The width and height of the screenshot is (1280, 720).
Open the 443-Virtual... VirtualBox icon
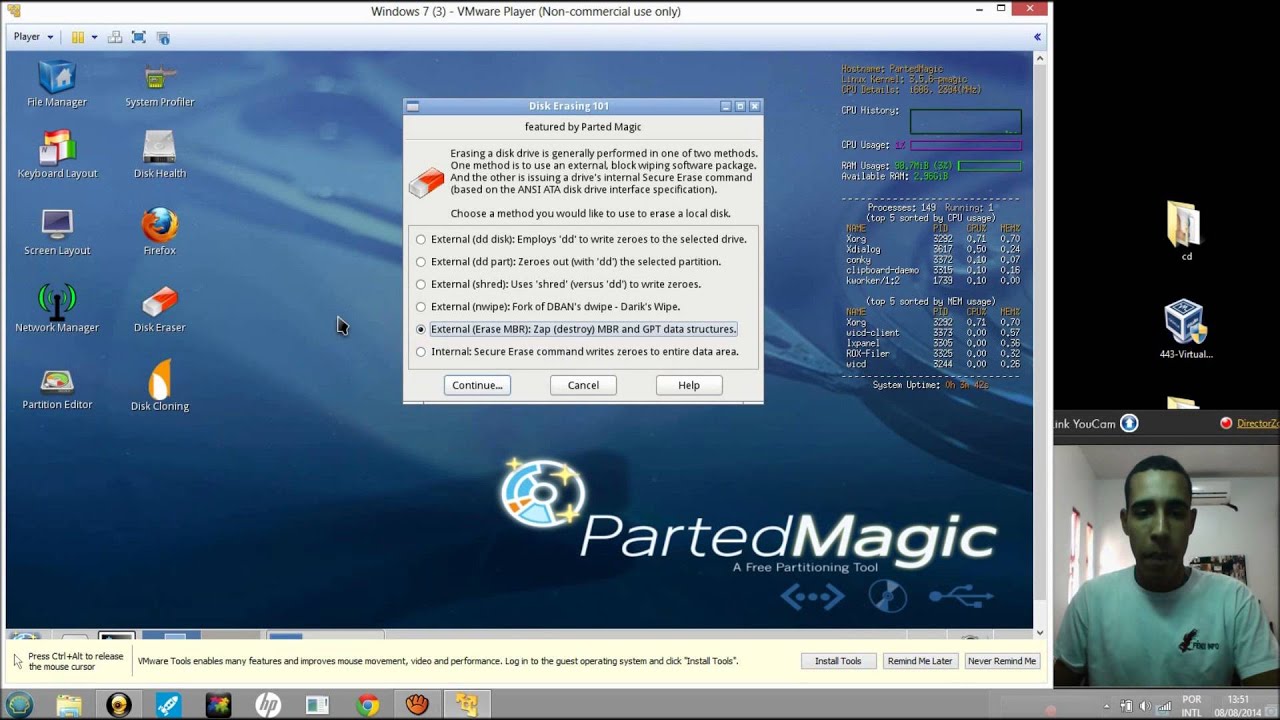(x=1185, y=330)
